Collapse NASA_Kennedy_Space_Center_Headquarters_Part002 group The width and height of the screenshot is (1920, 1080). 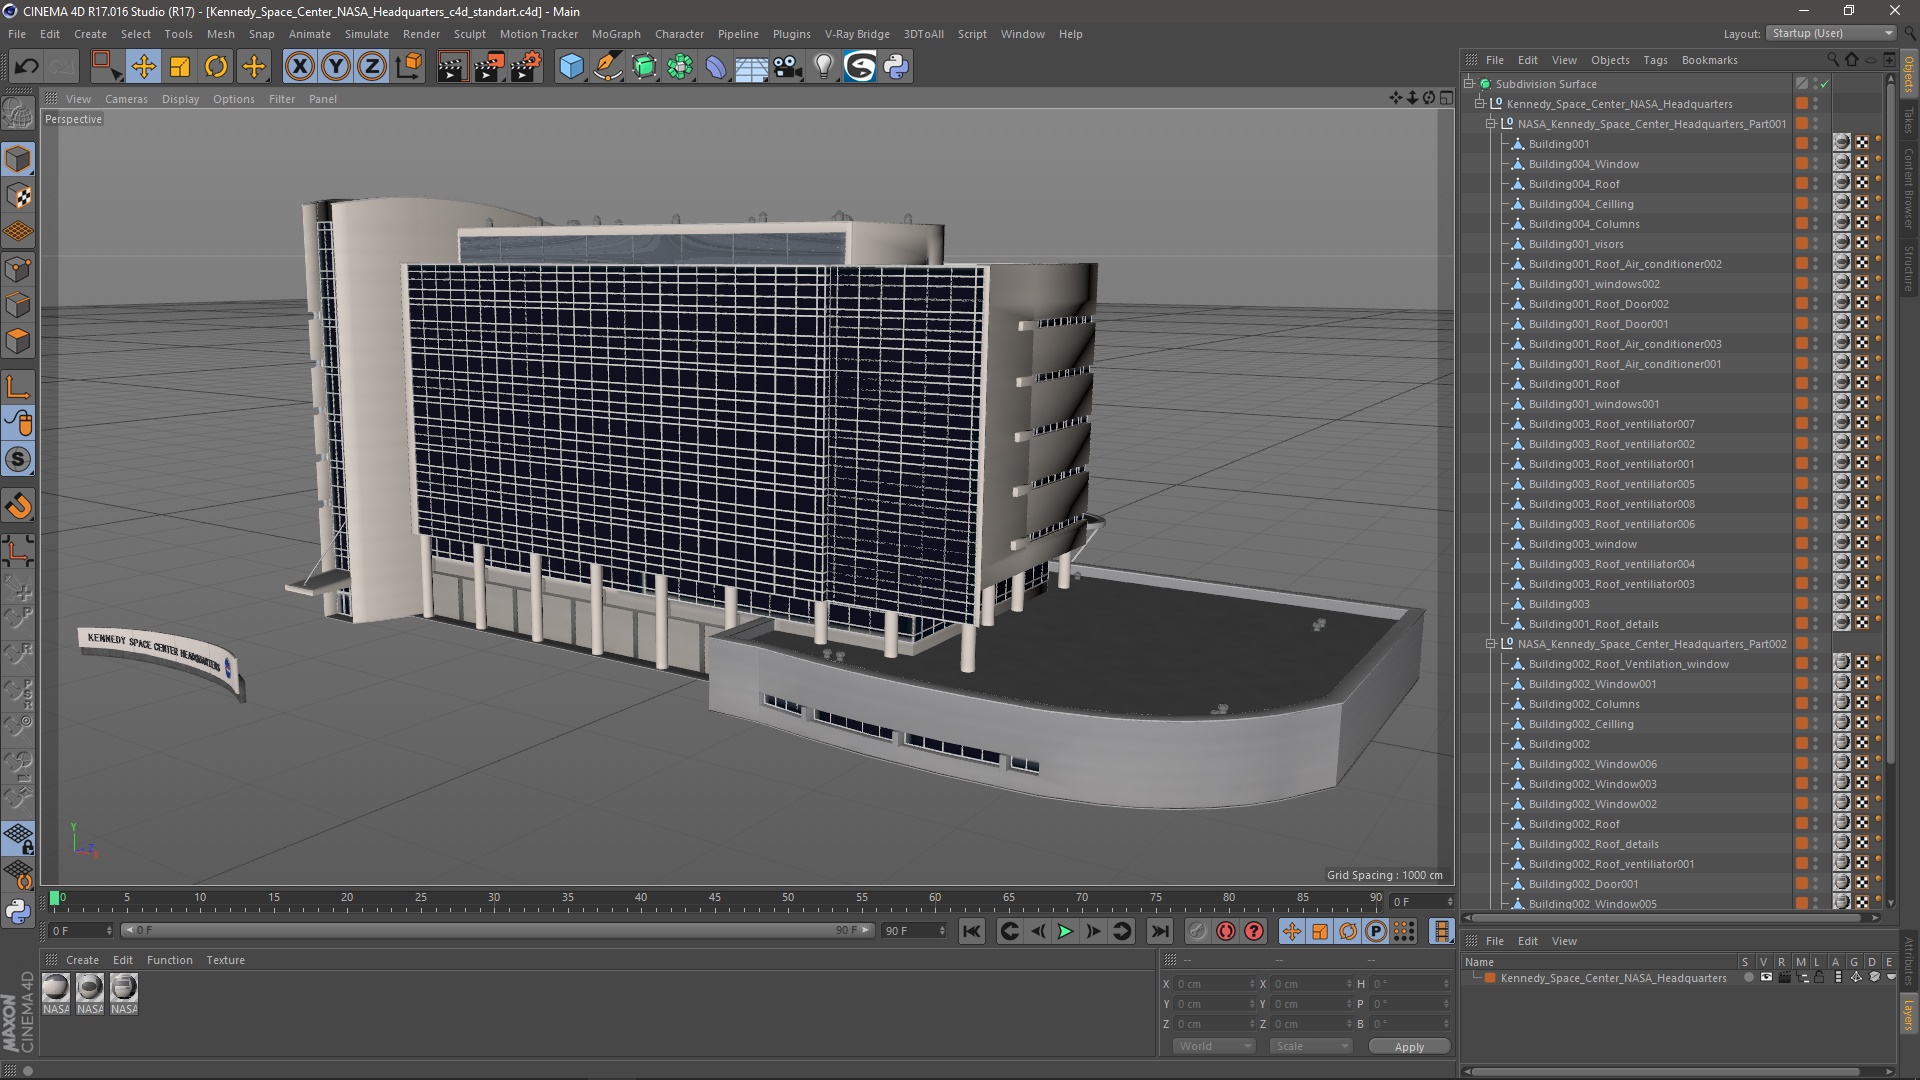coord(1491,644)
